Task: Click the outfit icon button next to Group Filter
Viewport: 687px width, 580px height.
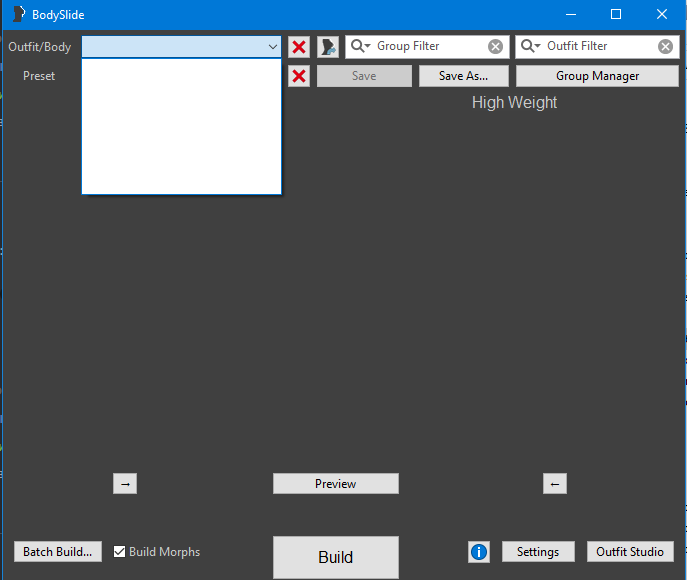Action: click(x=328, y=47)
